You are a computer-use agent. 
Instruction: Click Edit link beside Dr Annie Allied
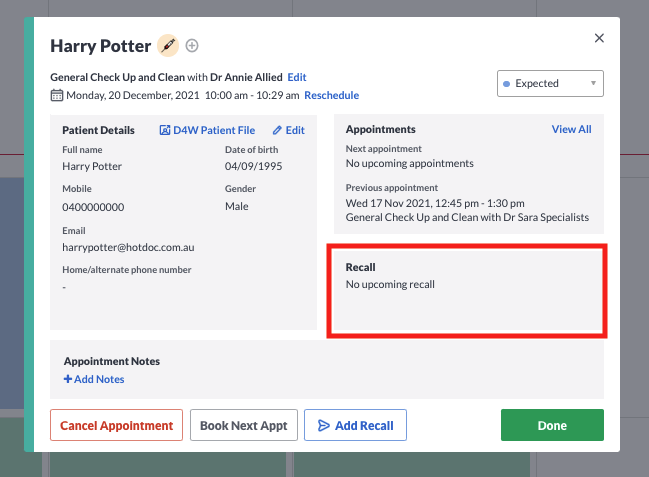(297, 77)
